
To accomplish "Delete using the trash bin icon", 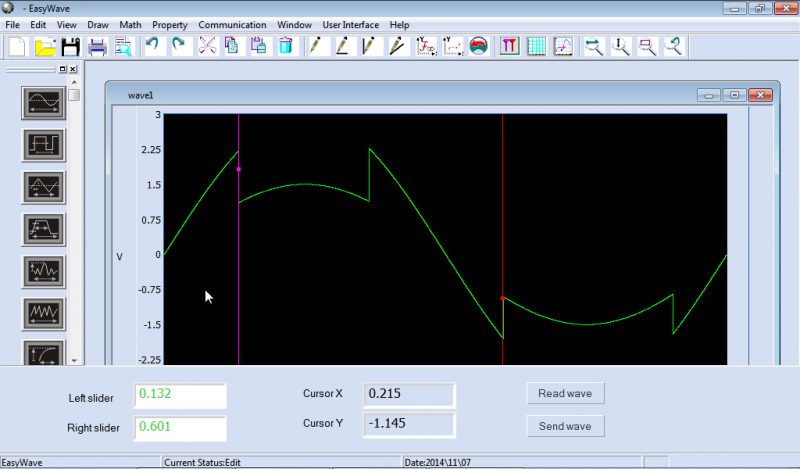I will 286,46.
